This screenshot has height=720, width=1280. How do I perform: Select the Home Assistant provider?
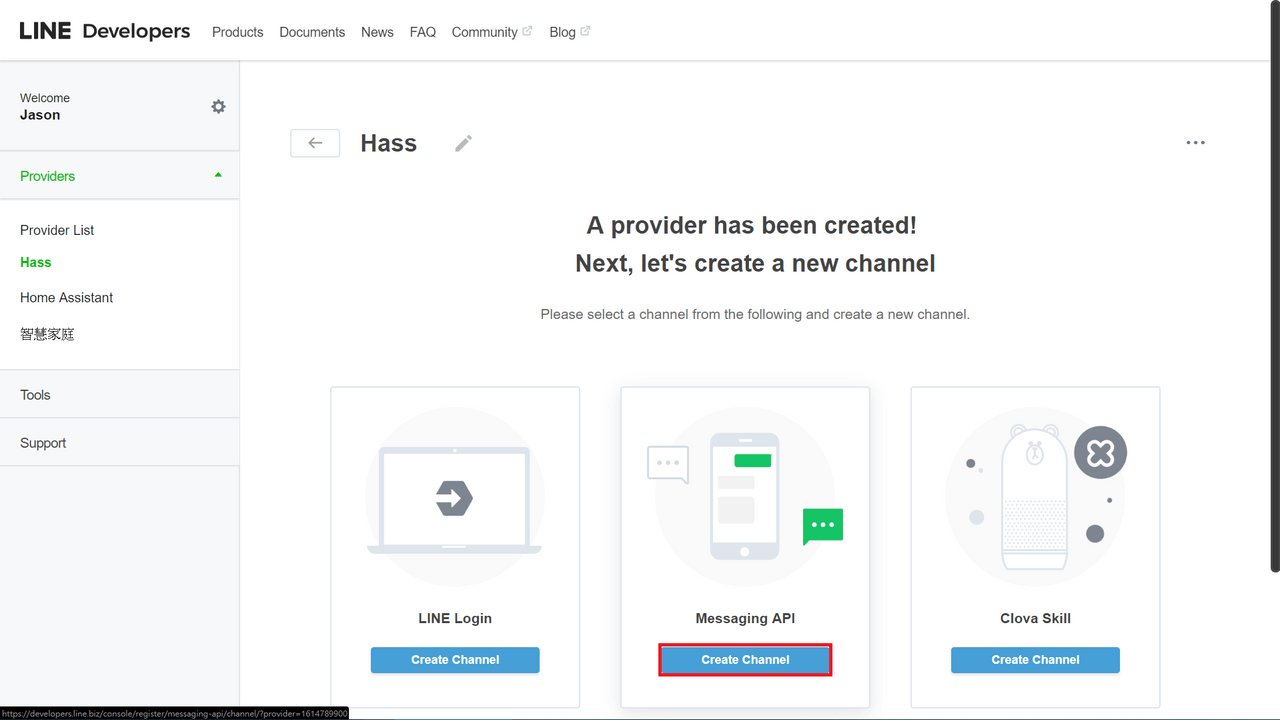(66, 298)
